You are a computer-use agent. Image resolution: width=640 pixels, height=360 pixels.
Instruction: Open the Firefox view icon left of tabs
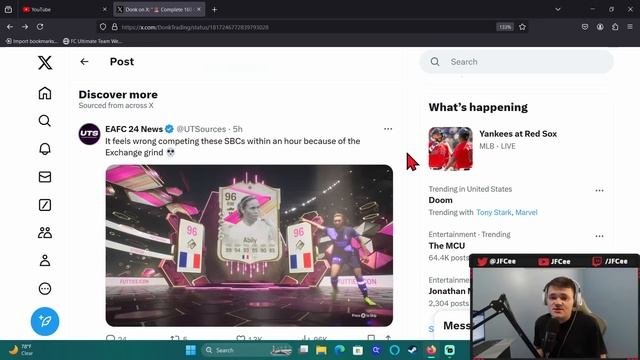tap(8, 9)
